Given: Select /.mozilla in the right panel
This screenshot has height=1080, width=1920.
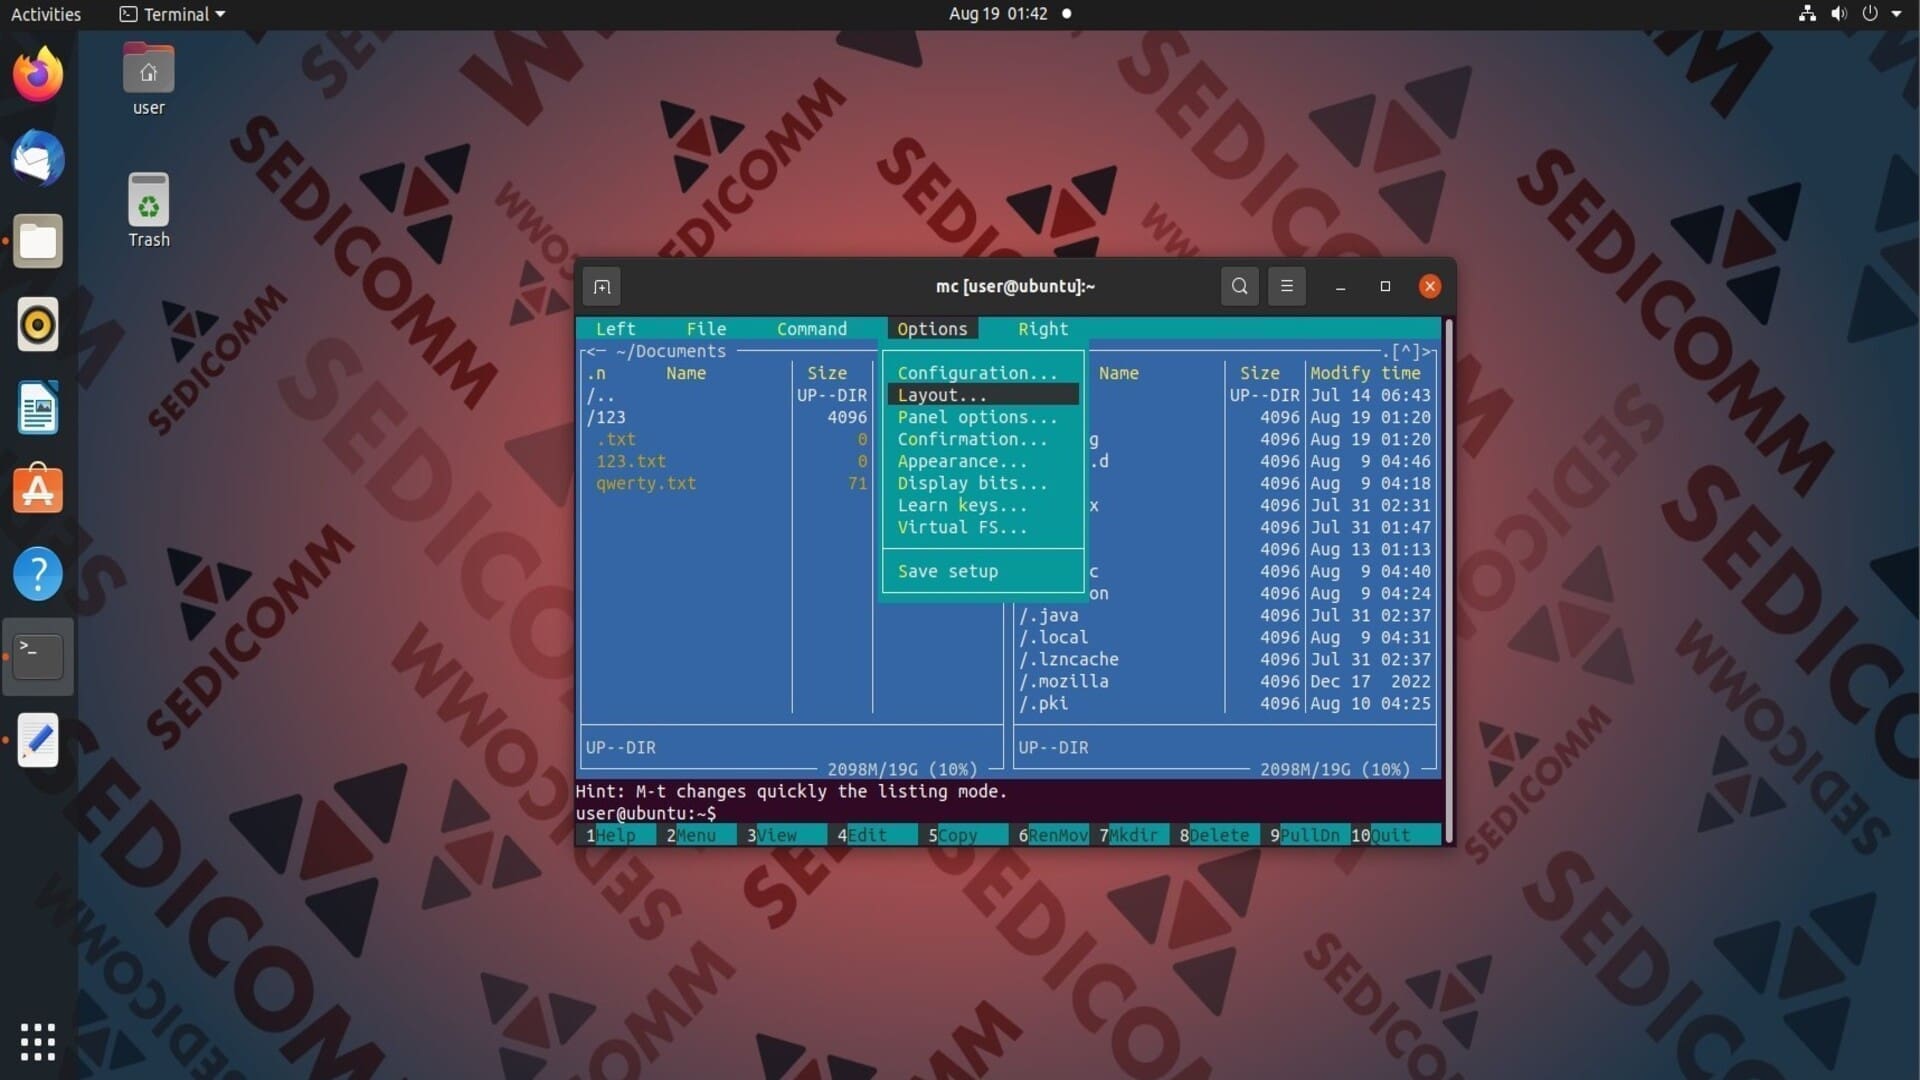Looking at the screenshot, I should point(1225,681).
